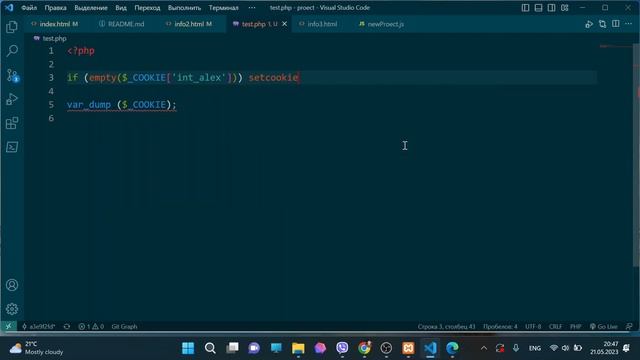
Task: Change encoding via UTF-8 status item
Action: (533, 327)
